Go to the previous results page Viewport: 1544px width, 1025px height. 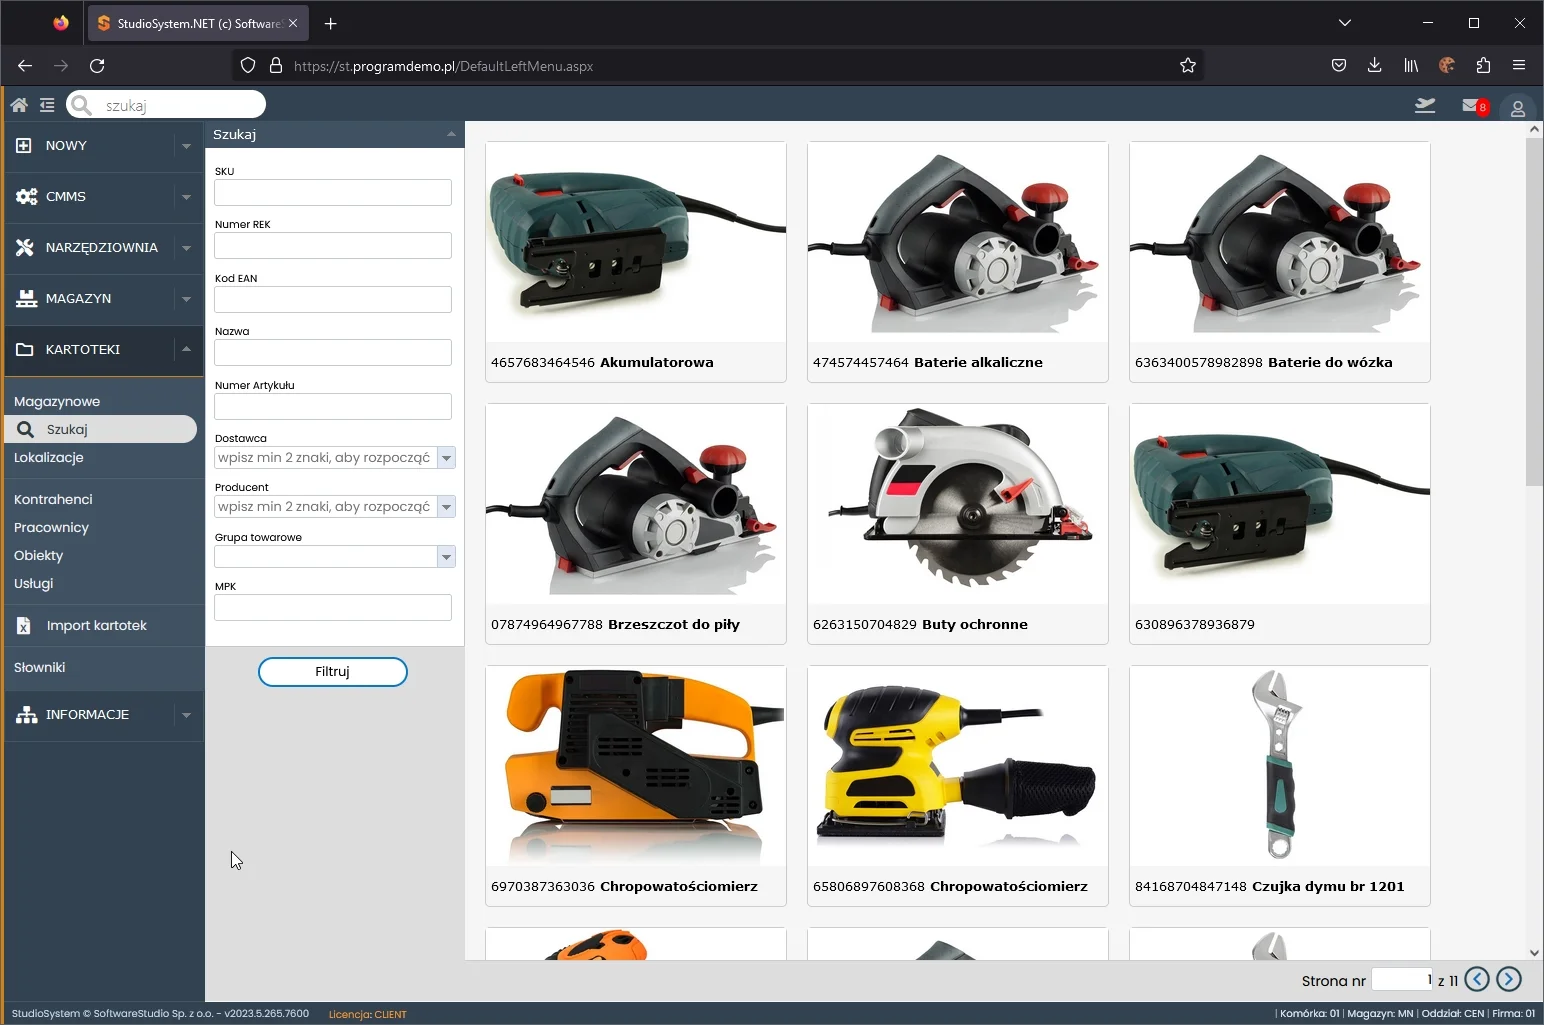(1477, 980)
